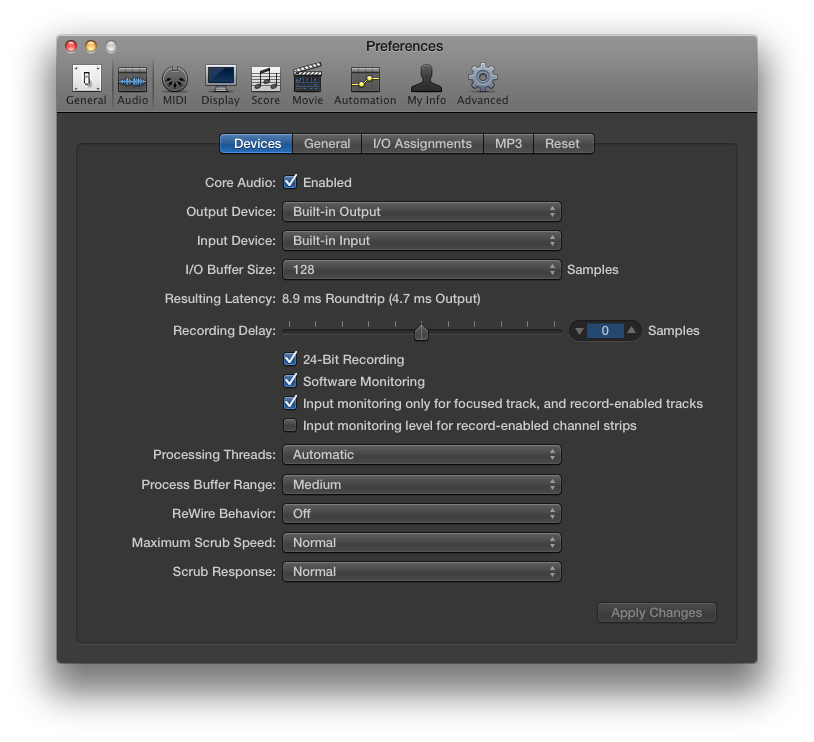Switch to the MP3 tab
Screen dimensions: 814x742
[508, 143]
